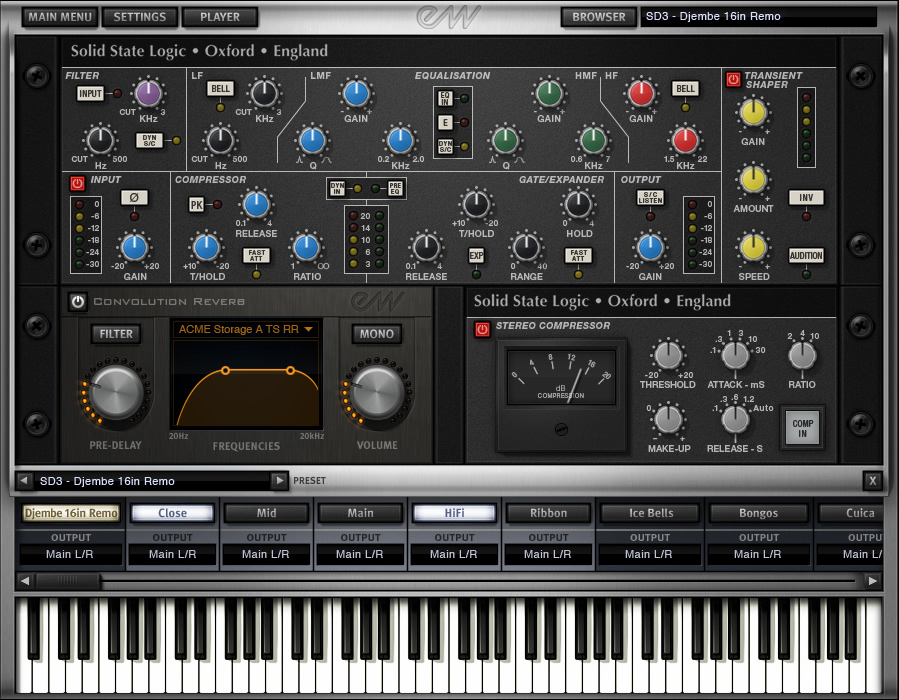The height and width of the screenshot is (700, 899).
Task: Click the right arrow of the microphone scrollbar
Action: (872, 581)
